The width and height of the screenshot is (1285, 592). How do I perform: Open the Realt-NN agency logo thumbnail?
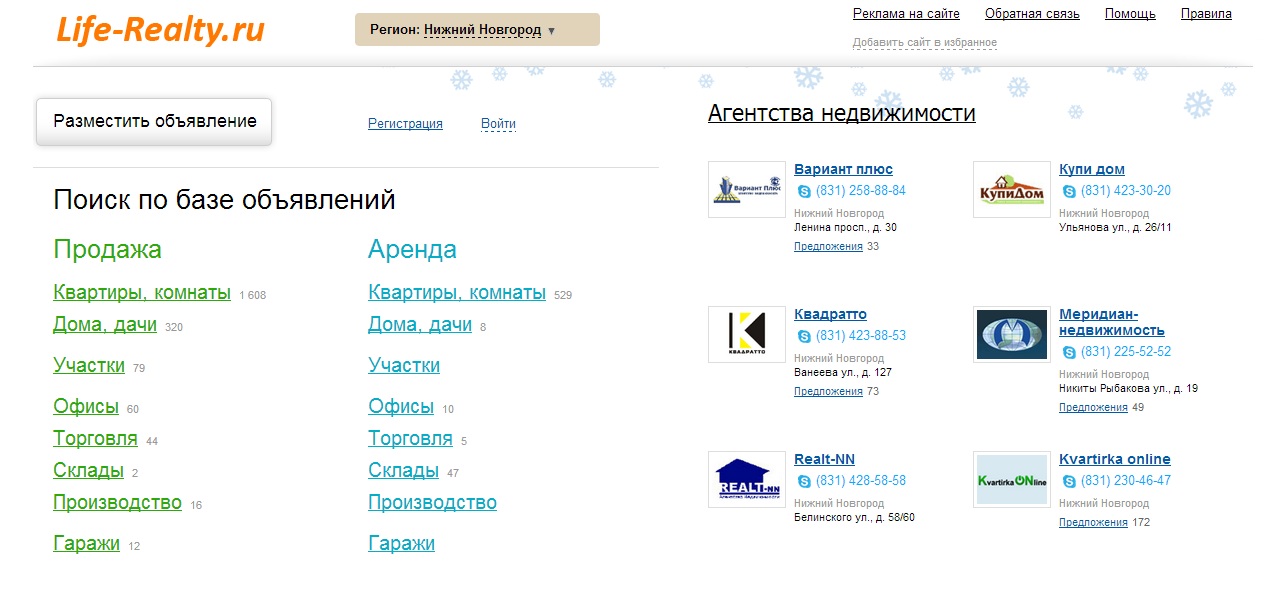click(x=745, y=479)
